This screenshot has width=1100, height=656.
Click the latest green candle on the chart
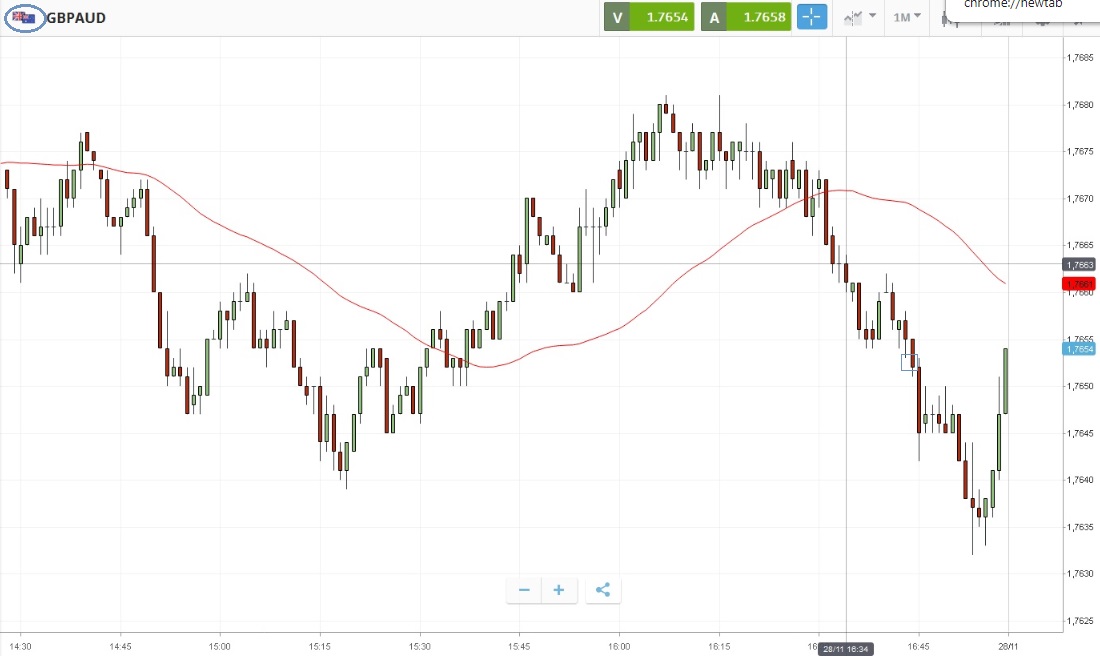pyautogui.click(x=1005, y=381)
